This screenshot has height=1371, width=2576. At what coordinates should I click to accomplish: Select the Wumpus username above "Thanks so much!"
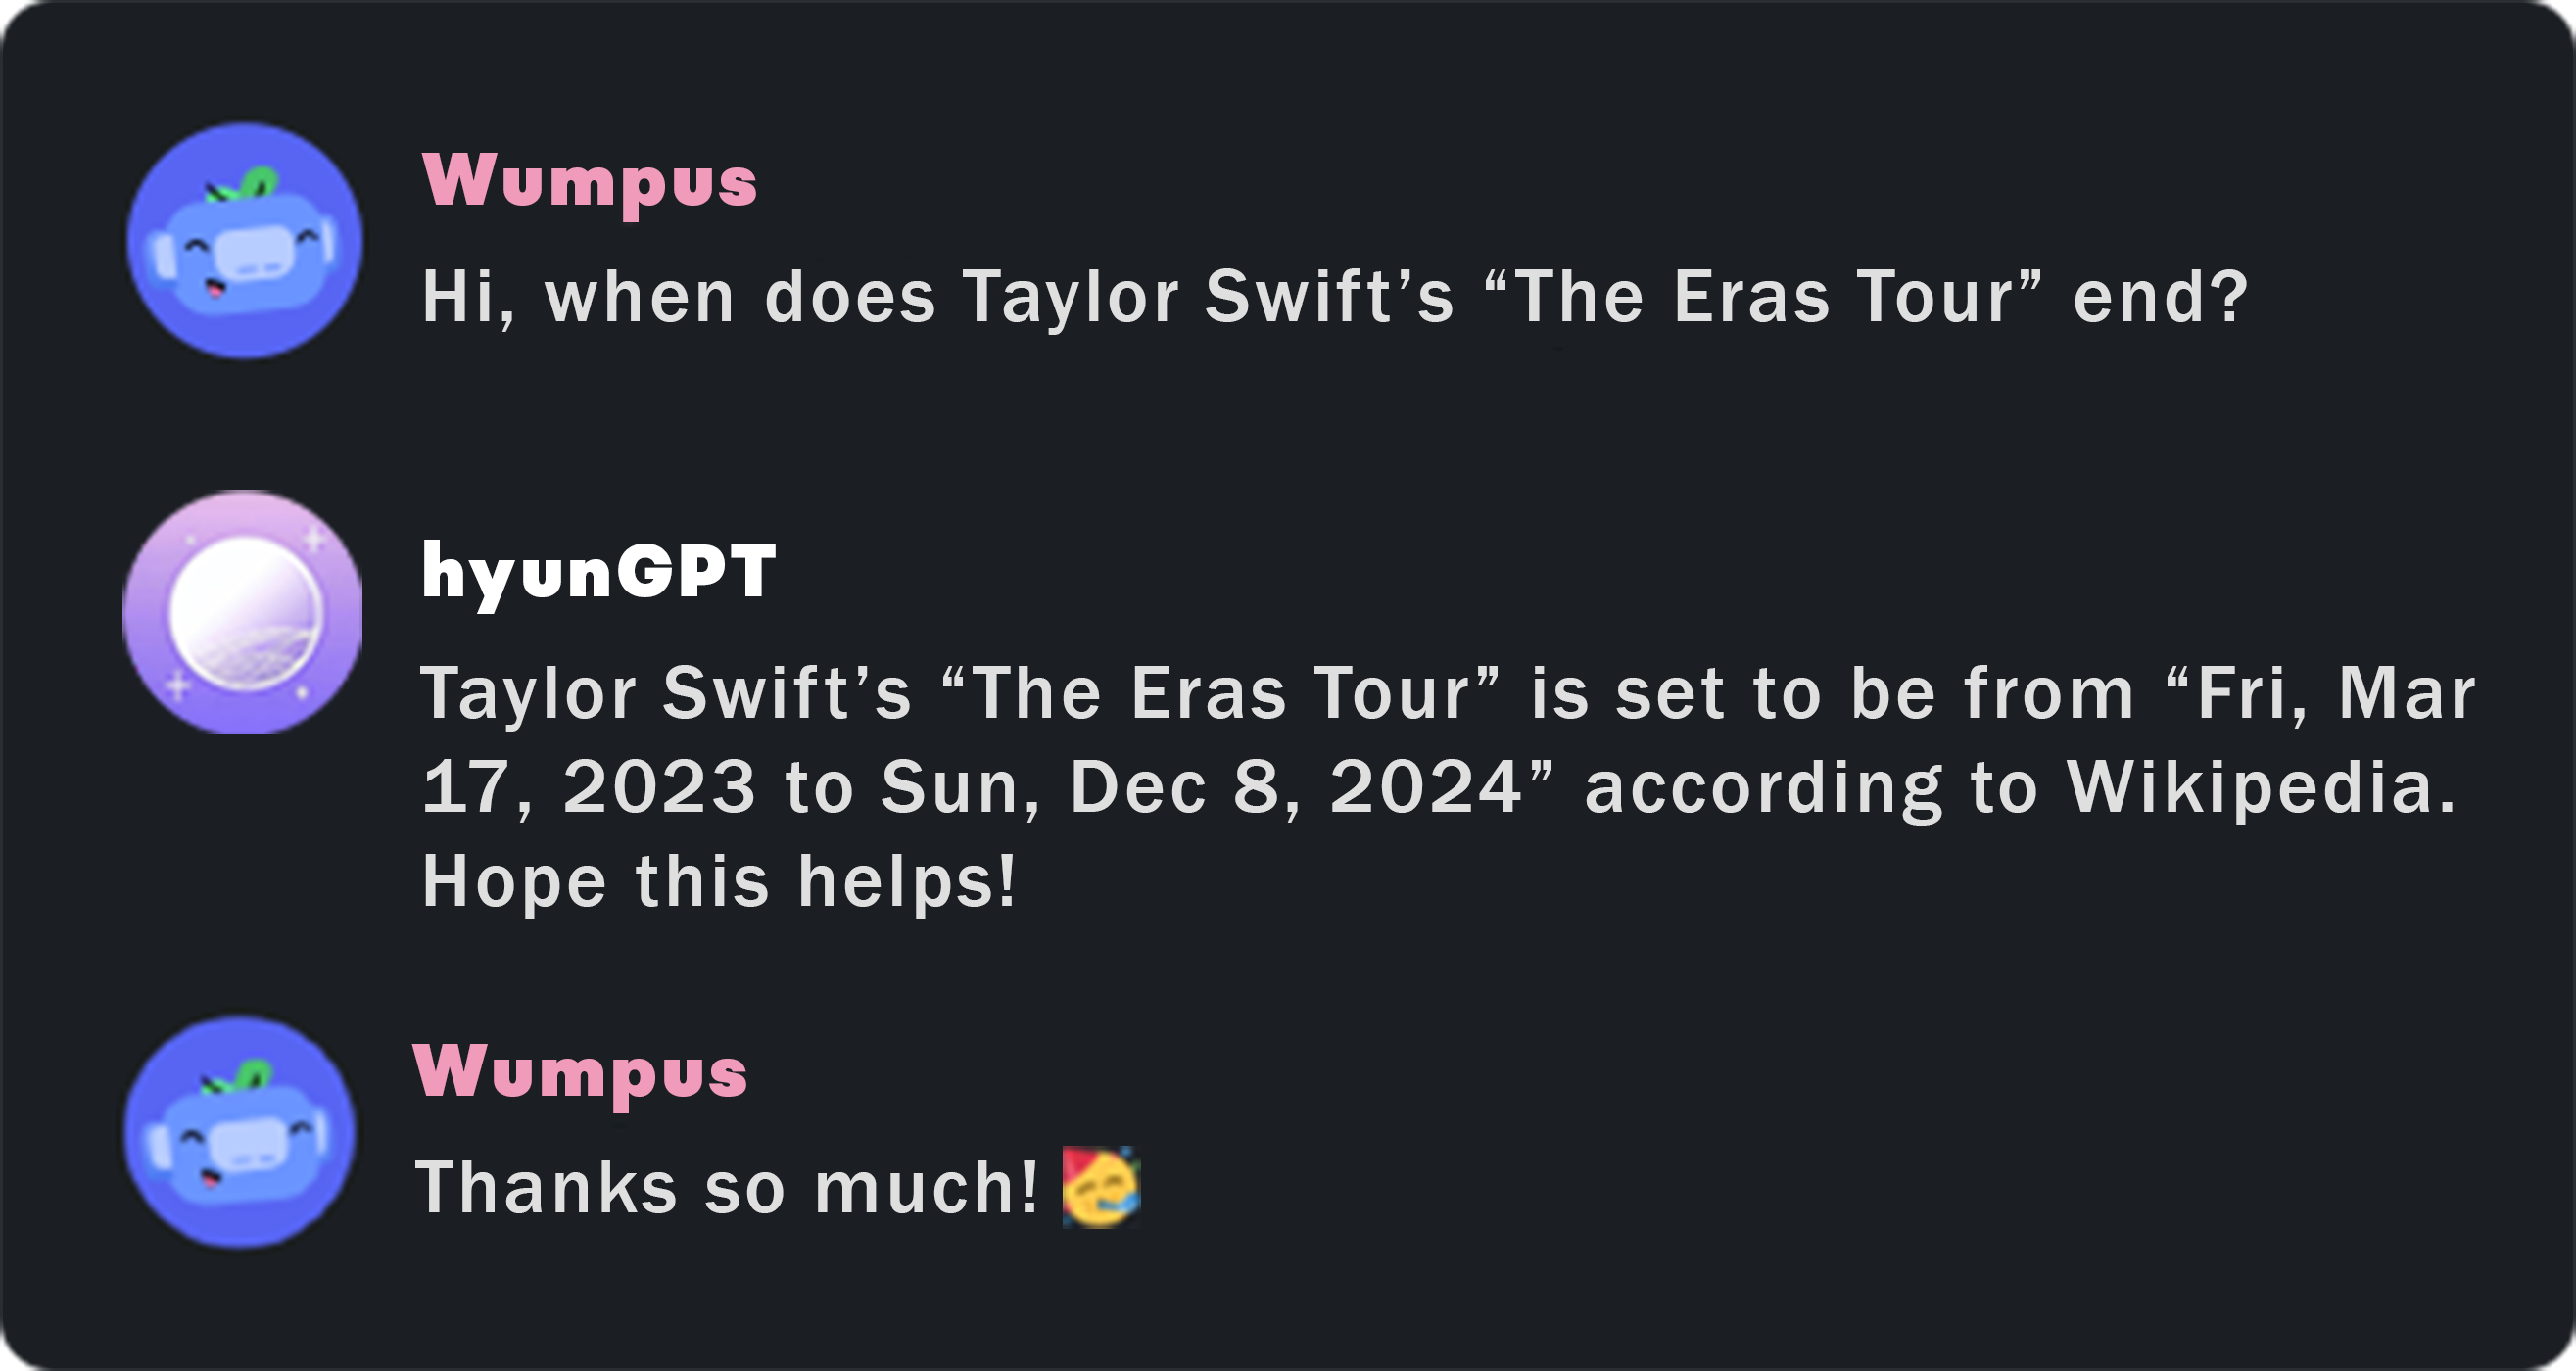(x=580, y=1072)
